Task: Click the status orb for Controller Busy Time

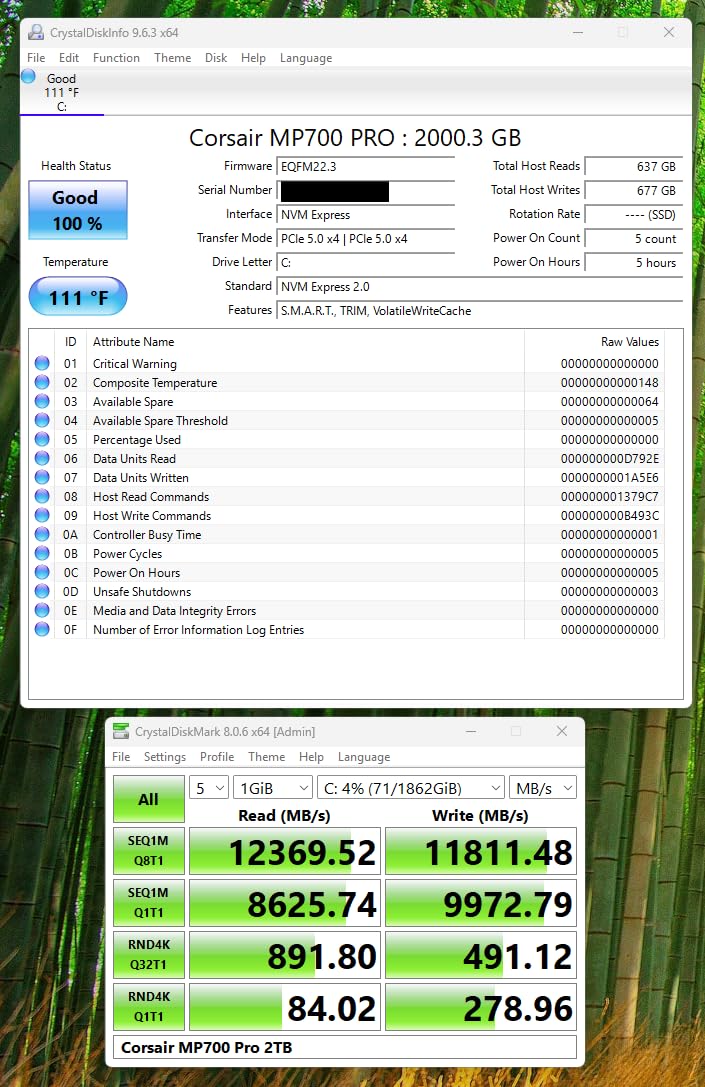Action: (x=42, y=534)
